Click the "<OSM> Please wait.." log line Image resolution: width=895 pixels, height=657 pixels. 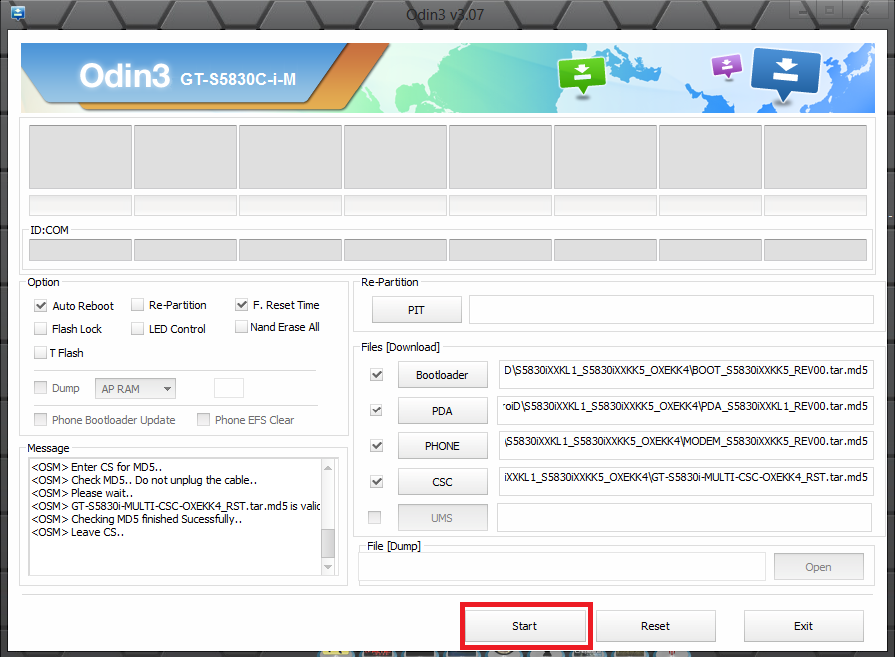pyautogui.click(x=83, y=493)
